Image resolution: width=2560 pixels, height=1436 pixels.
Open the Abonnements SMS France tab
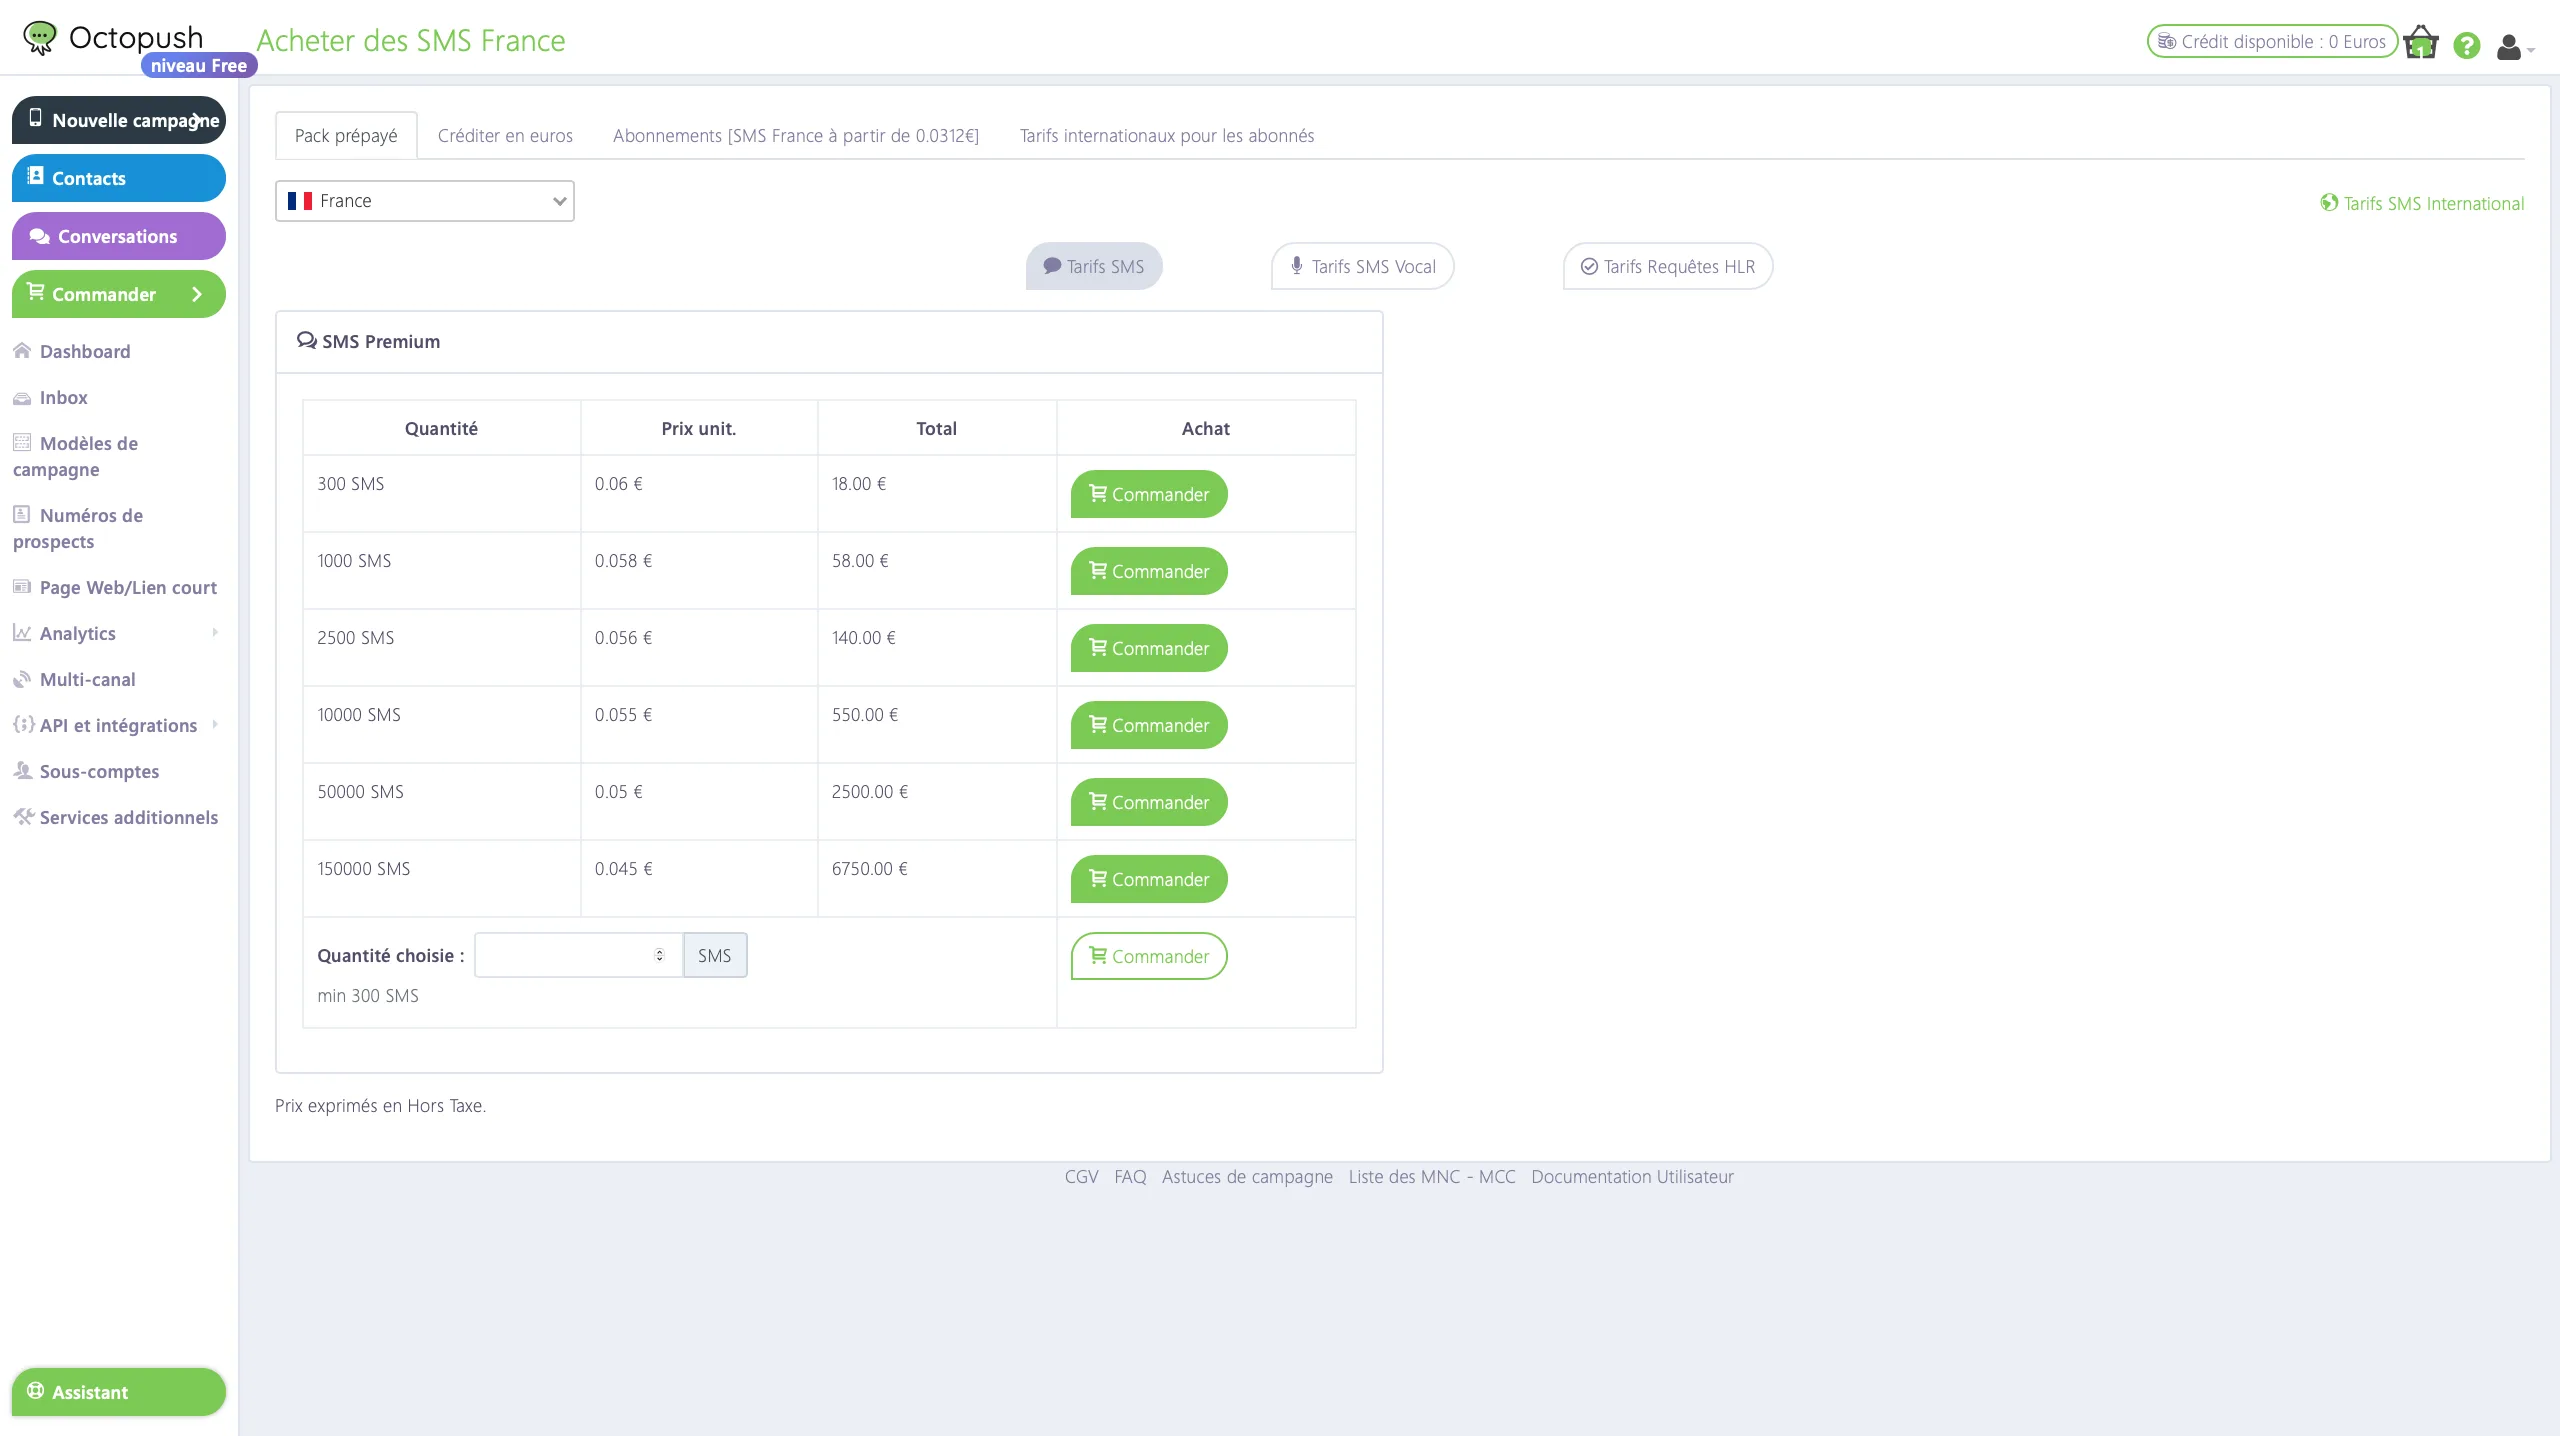pyautogui.click(x=796, y=136)
